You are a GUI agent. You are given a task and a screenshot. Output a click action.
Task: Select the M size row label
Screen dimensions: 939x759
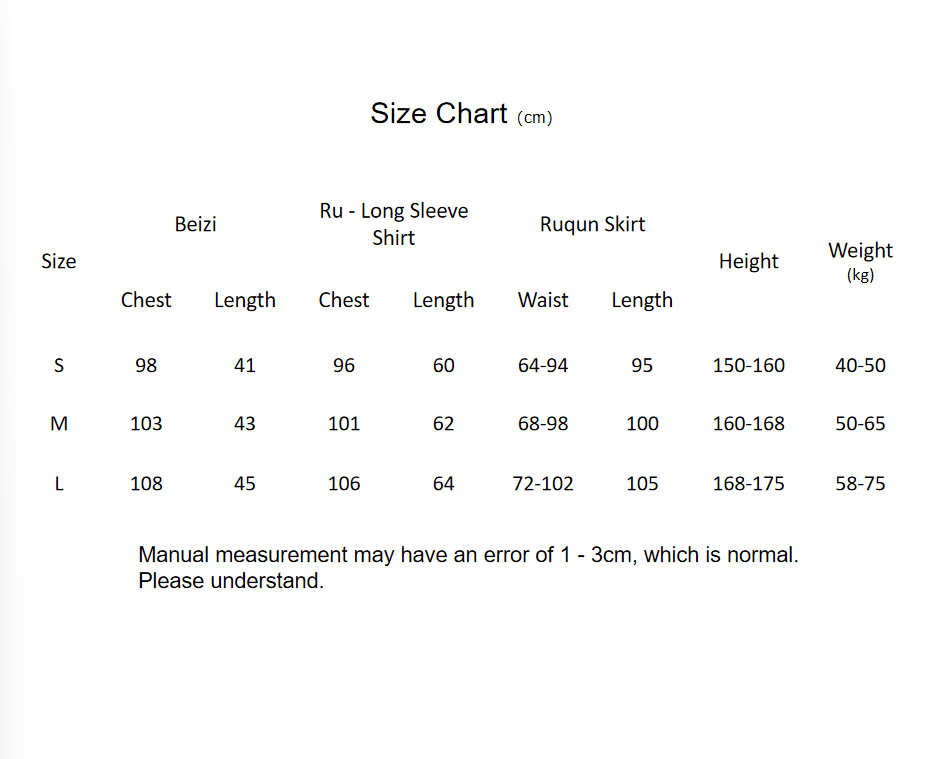58,424
